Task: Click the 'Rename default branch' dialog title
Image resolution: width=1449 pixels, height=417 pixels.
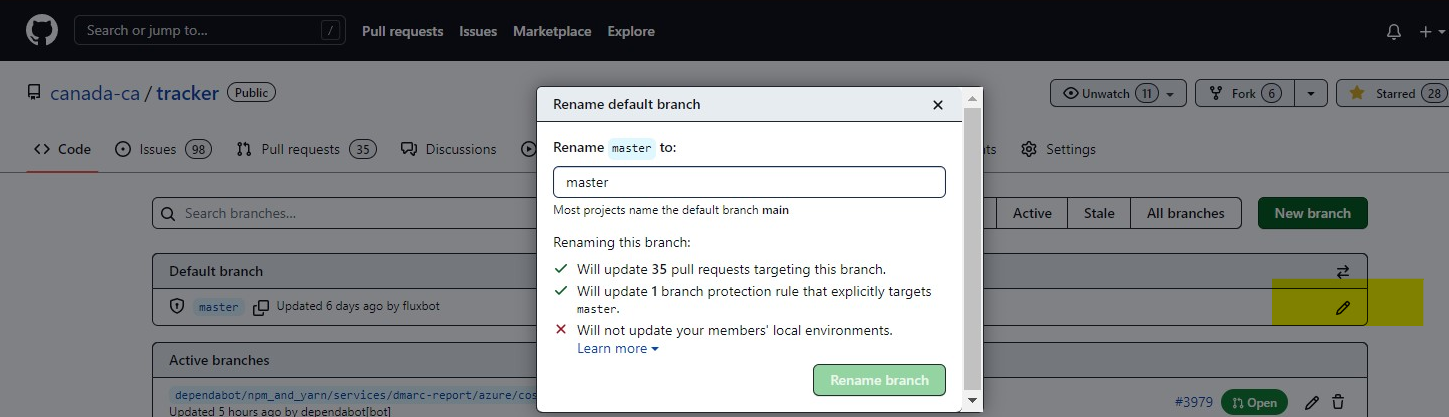Action: coord(627,104)
